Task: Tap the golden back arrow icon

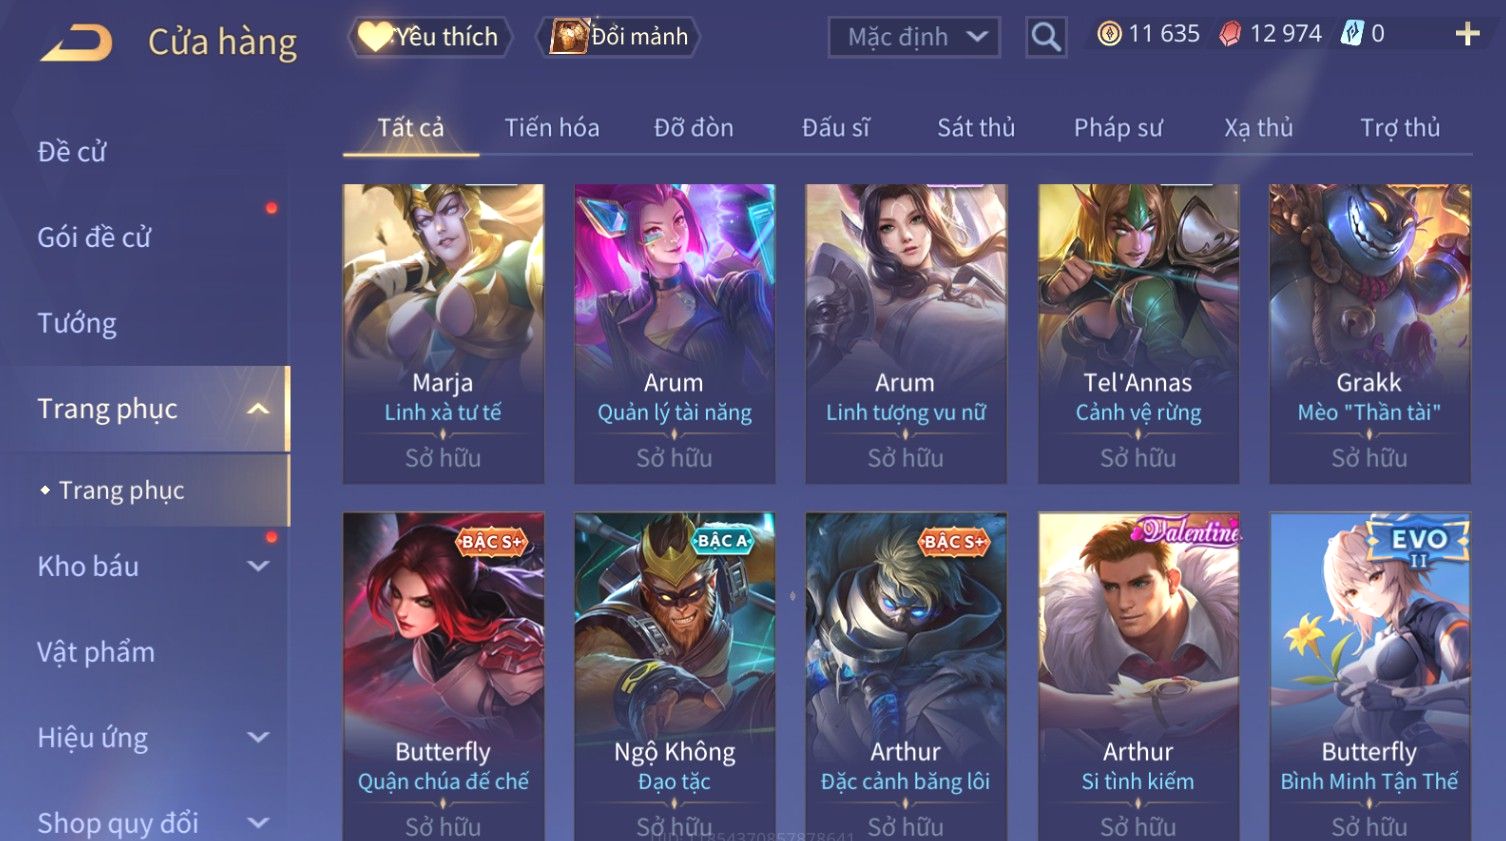Action: click(x=77, y=43)
